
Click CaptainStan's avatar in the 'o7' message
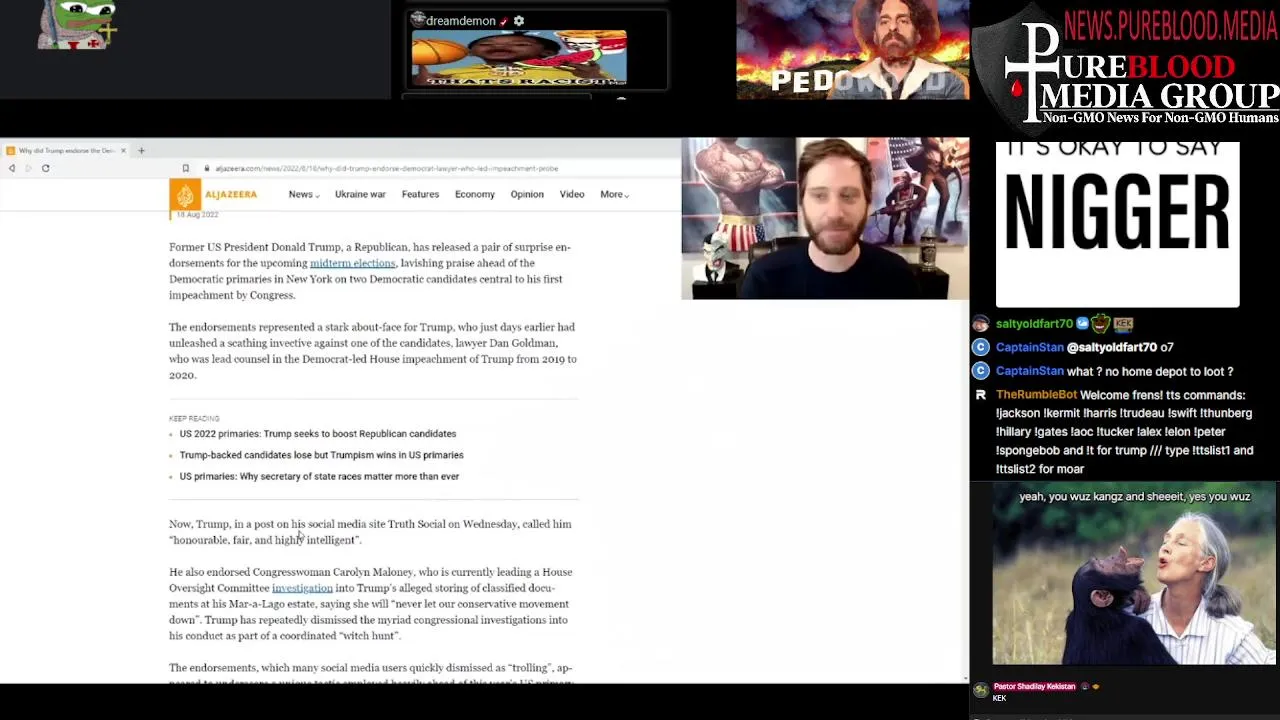980,347
